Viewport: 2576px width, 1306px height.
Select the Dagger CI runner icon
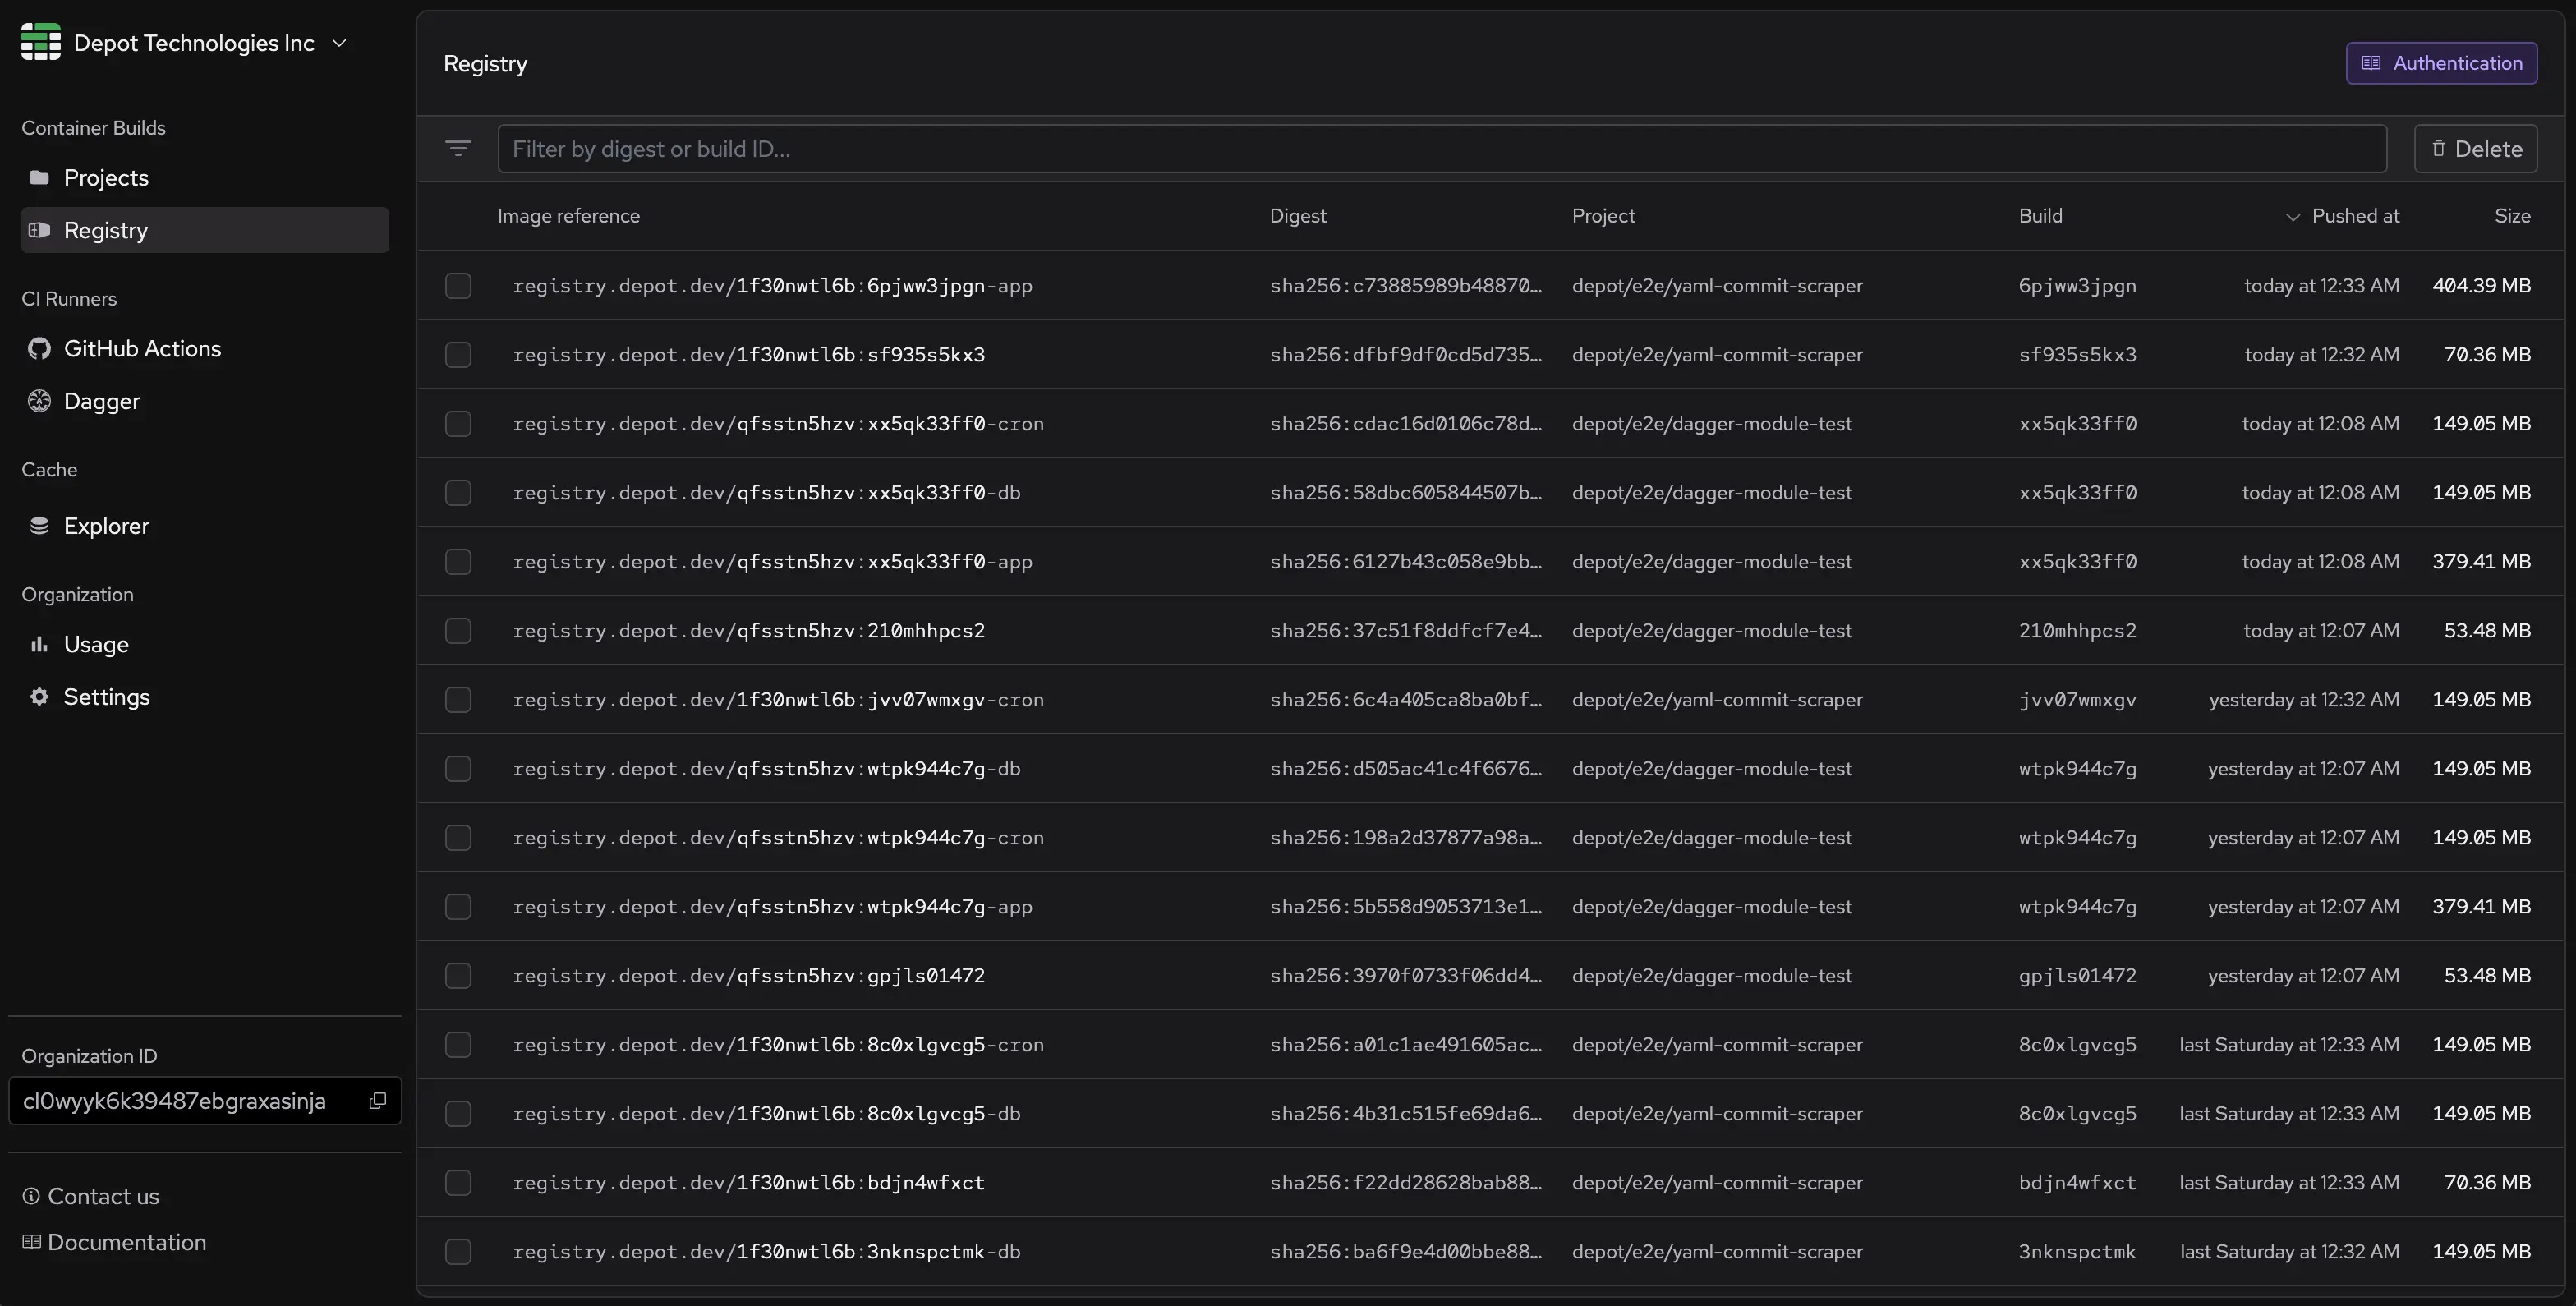(39, 400)
